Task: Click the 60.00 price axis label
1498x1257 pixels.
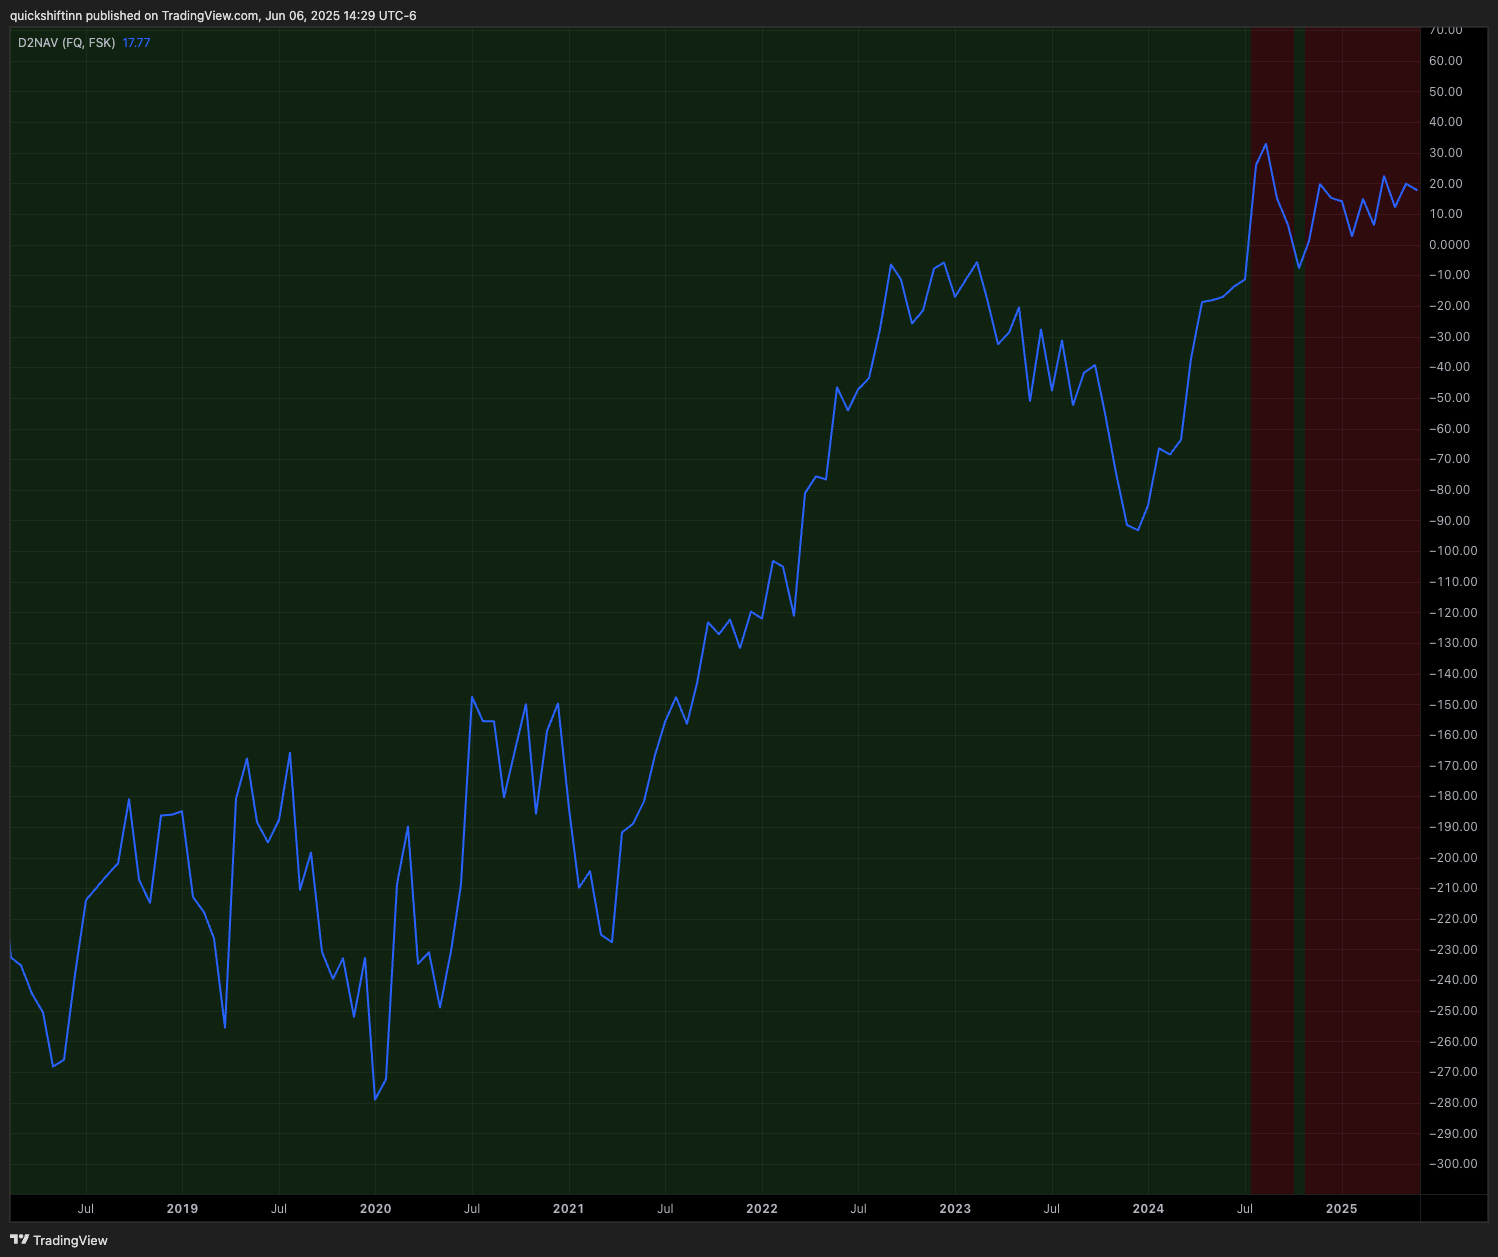Action: click(1446, 61)
